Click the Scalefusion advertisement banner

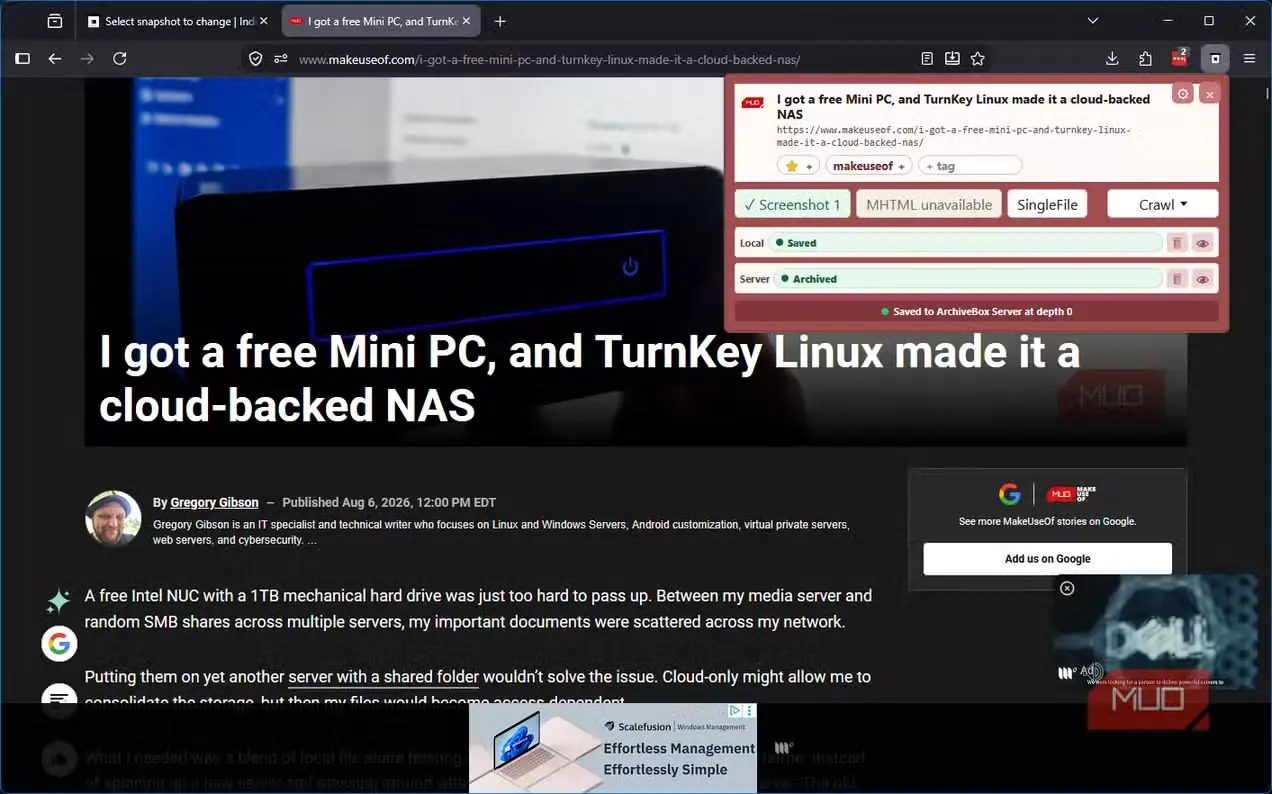[613, 748]
